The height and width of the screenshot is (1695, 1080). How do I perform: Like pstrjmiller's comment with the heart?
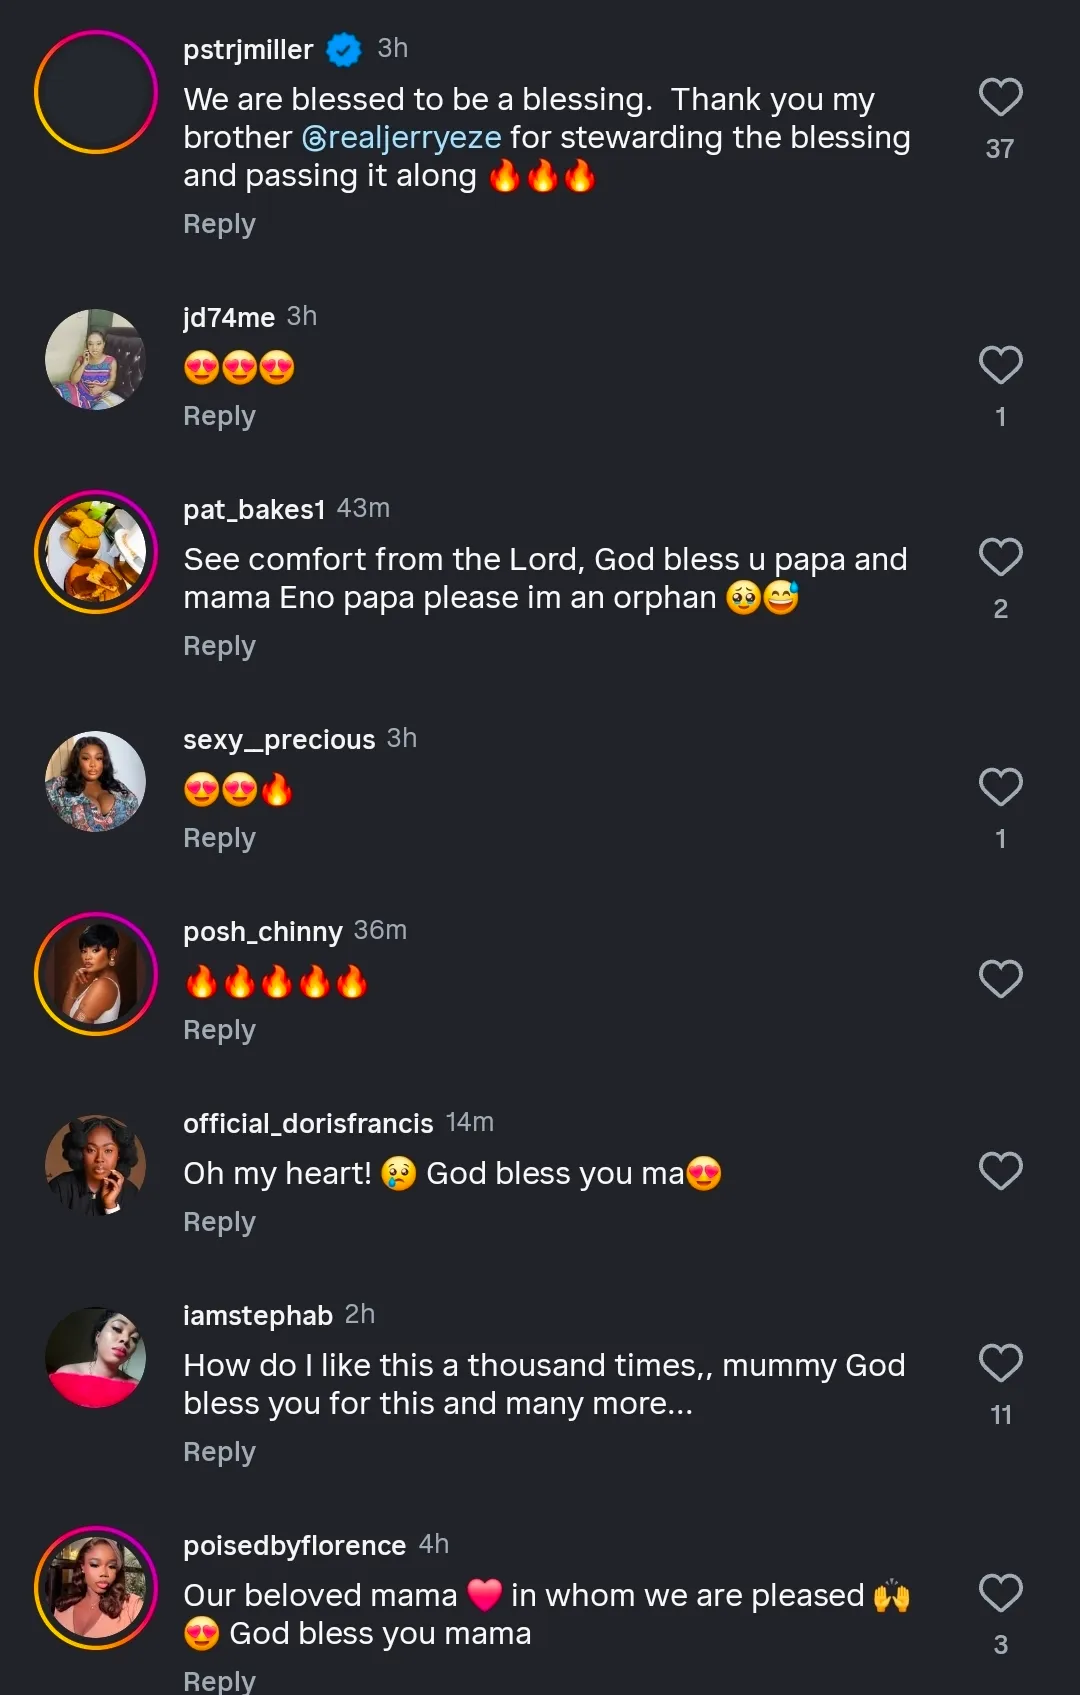pos(1000,97)
